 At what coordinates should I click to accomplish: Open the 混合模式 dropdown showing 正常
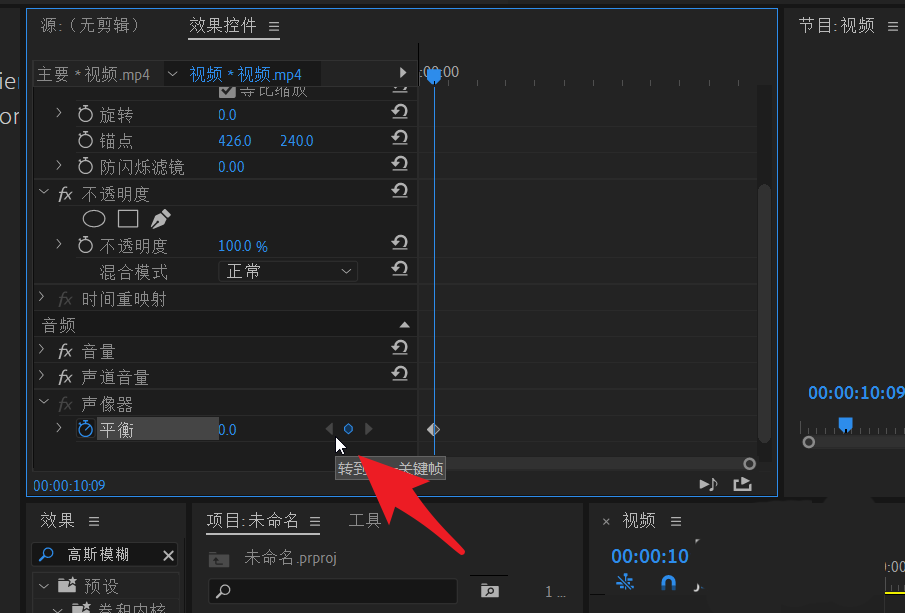(x=288, y=271)
